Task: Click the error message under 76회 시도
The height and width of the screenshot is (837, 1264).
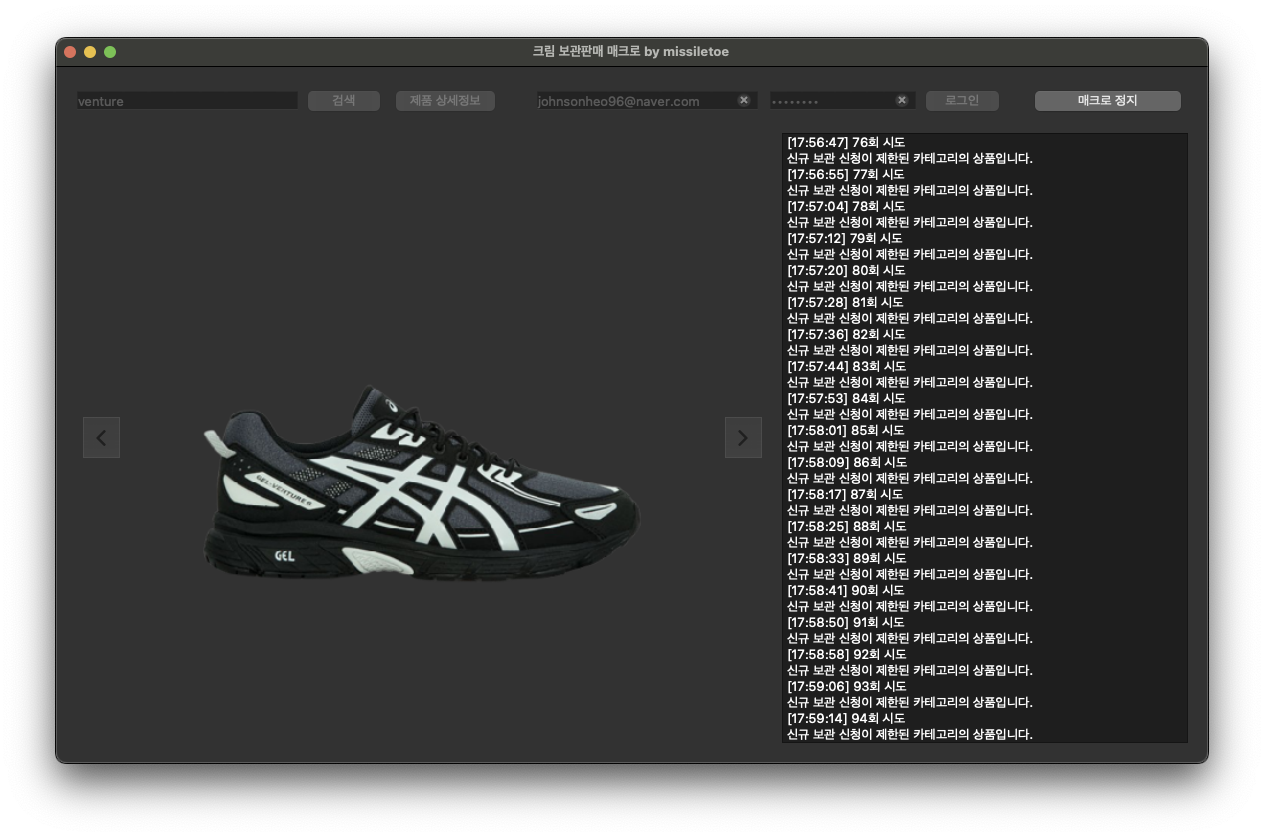Action: click(x=910, y=158)
